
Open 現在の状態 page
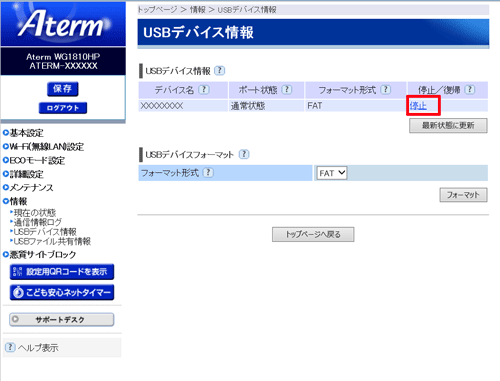click(35, 212)
